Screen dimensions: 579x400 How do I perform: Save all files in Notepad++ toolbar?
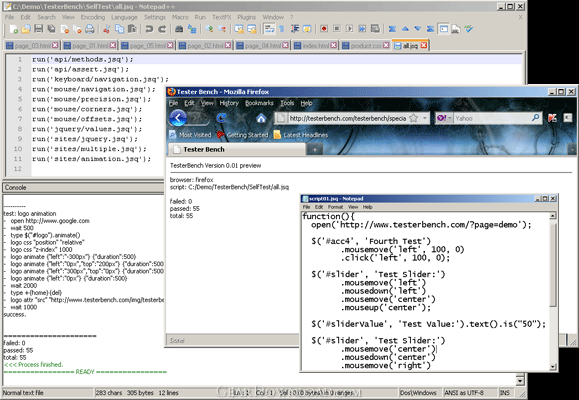point(51,29)
